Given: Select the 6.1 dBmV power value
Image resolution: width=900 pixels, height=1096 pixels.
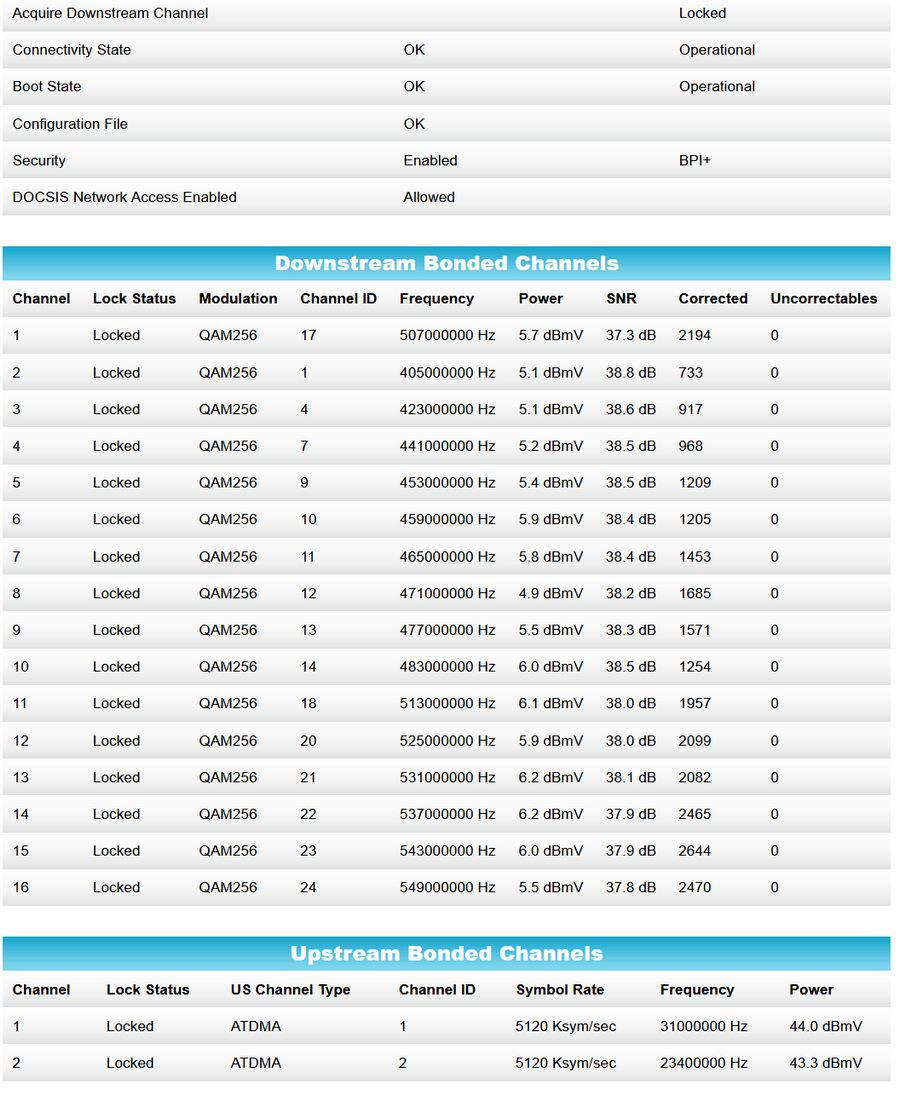Looking at the screenshot, I should click(x=551, y=704).
